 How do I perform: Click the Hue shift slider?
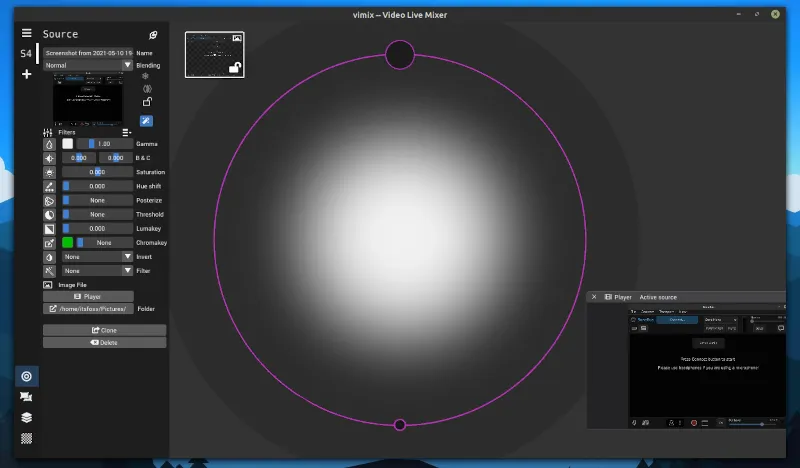pos(97,186)
